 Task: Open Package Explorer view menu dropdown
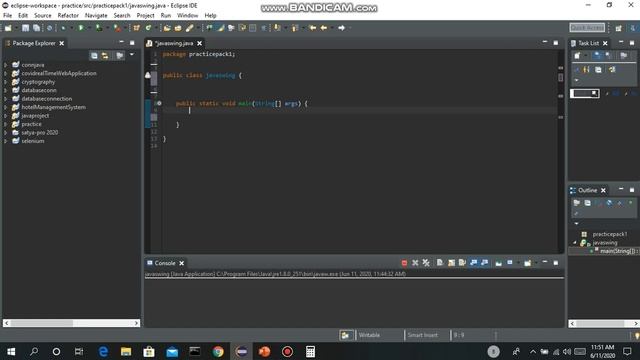point(132,55)
